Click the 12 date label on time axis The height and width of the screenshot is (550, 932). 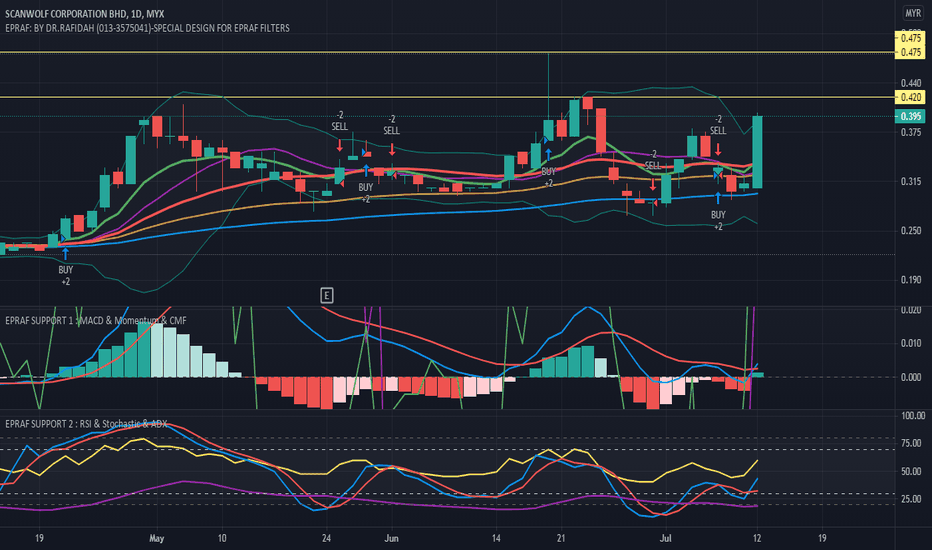tap(757, 538)
